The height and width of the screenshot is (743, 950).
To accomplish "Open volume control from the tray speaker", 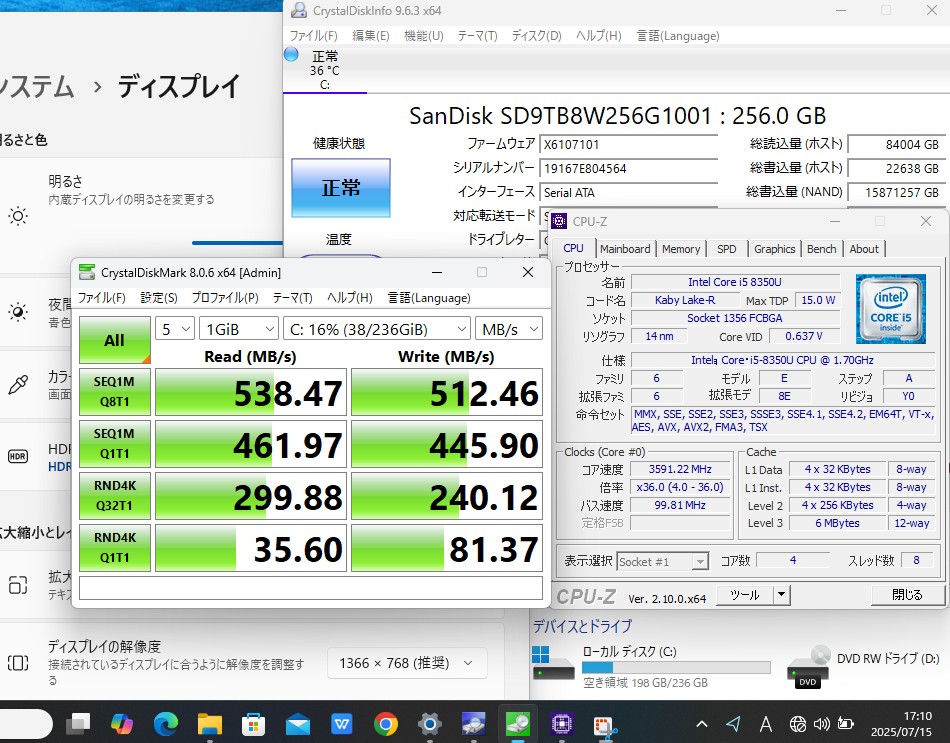I will click(x=822, y=724).
